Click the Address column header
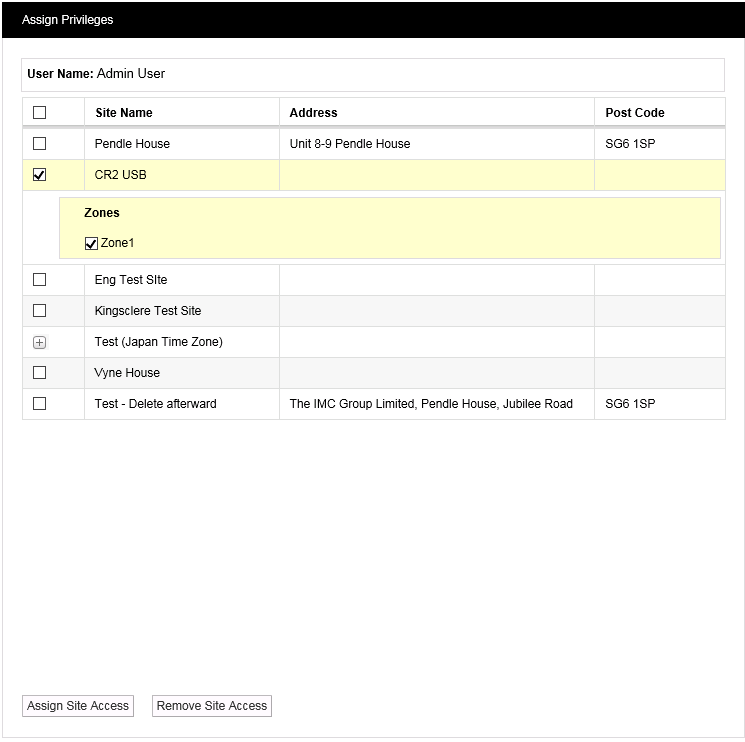Screen dimensions: 745x742 pyautogui.click(x=314, y=113)
